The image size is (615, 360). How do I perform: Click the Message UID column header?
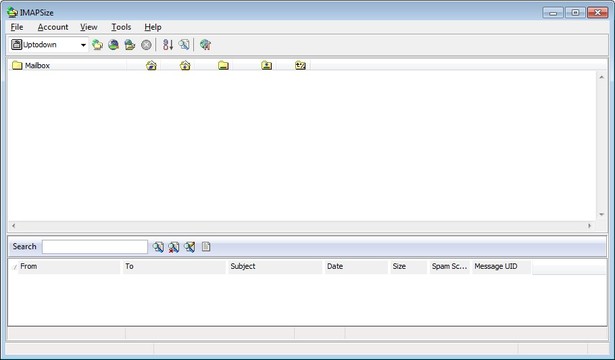tap(502, 267)
